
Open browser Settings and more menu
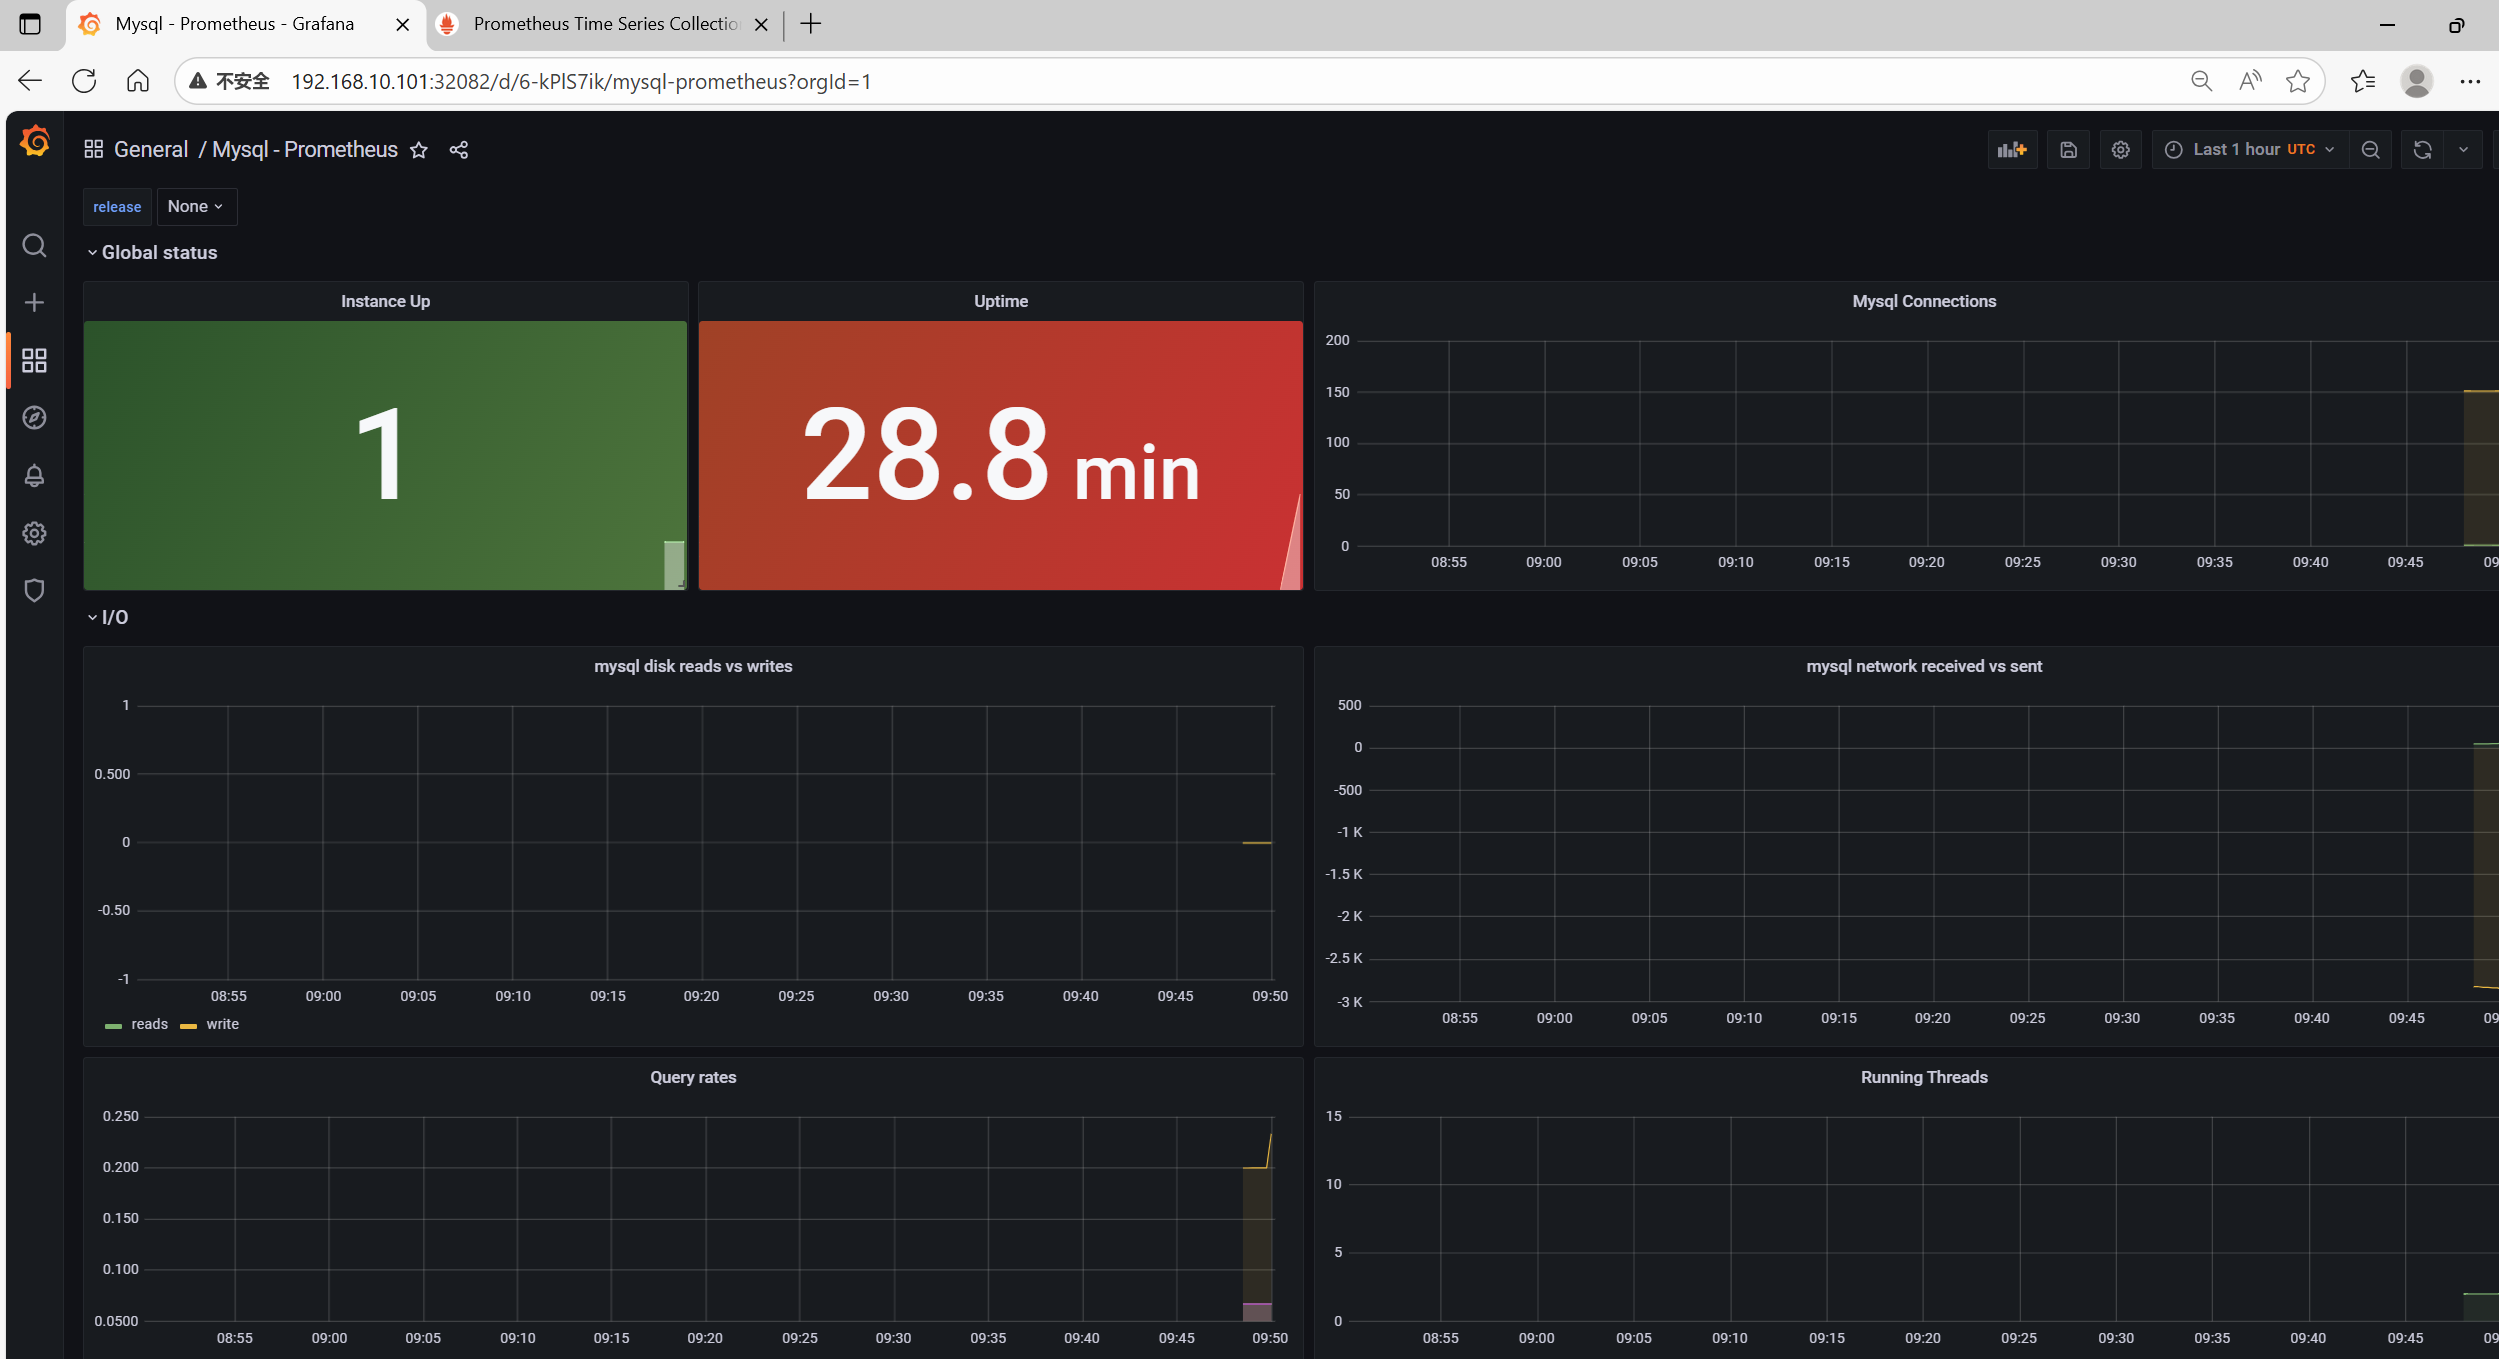(x=2470, y=81)
